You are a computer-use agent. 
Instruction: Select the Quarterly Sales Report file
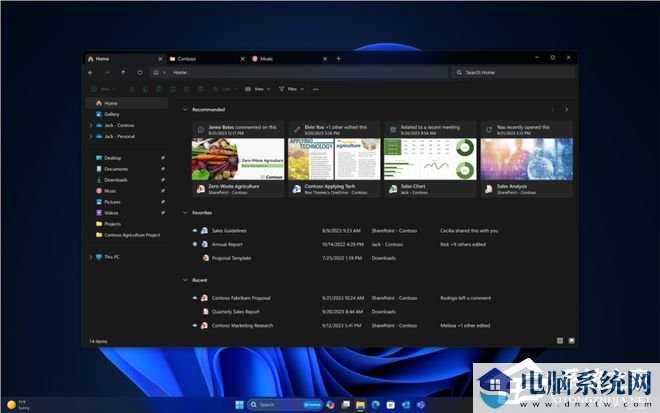pyautogui.click(x=236, y=312)
